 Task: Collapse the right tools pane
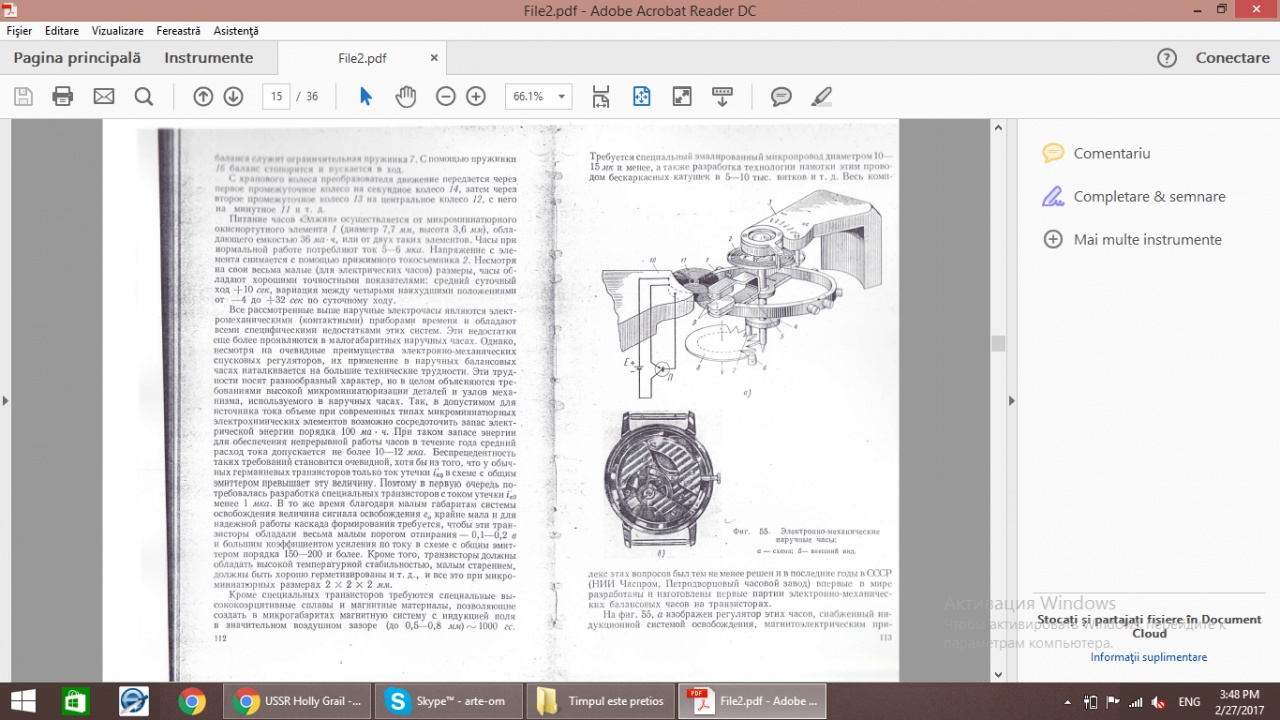(x=1010, y=401)
